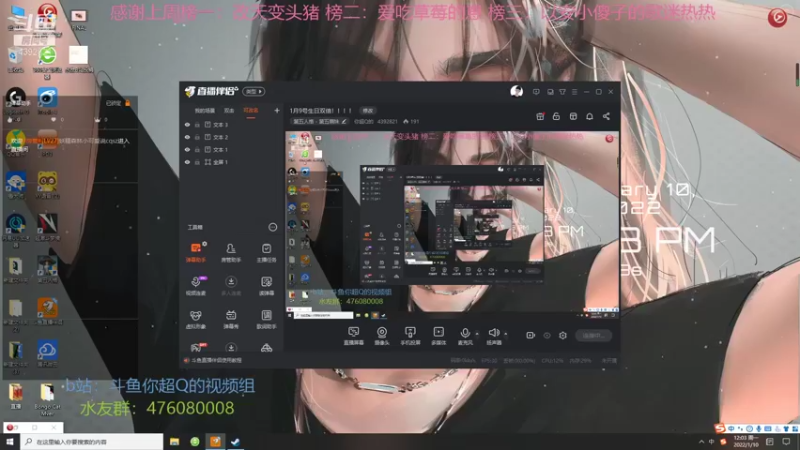Hide the 文本 3 layer
Viewport: 800px width, 450px height.
pyautogui.click(x=187, y=124)
